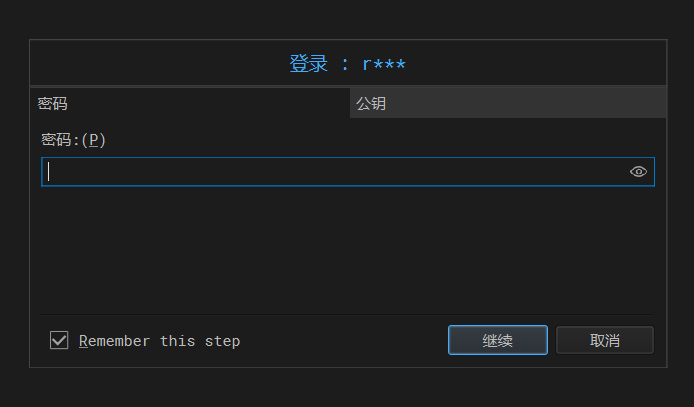Confirm login with the 继续 button
Viewport: 694px width, 407px height.
tap(498, 340)
